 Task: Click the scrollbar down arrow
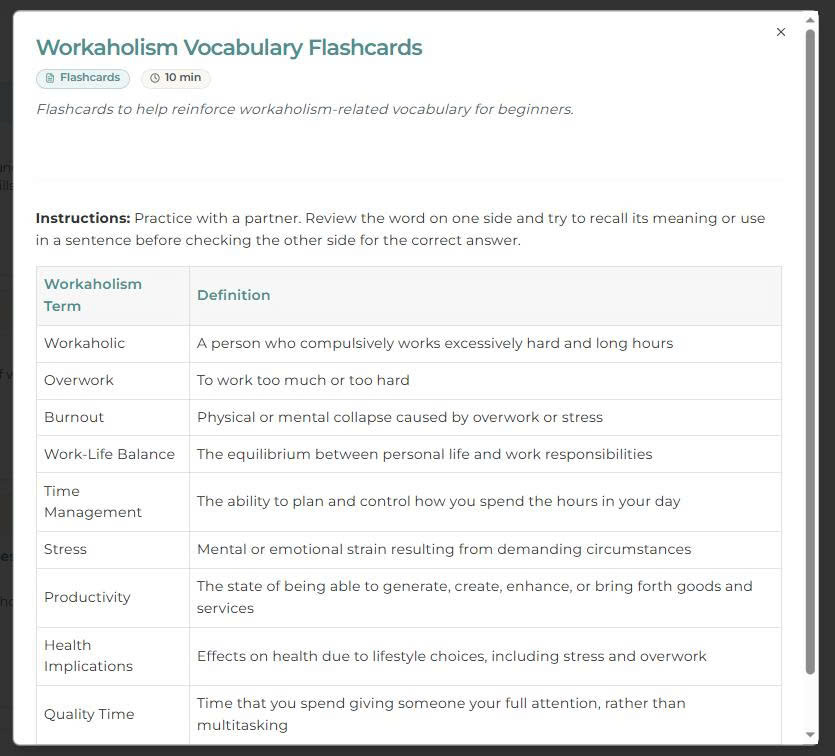click(x=810, y=735)
